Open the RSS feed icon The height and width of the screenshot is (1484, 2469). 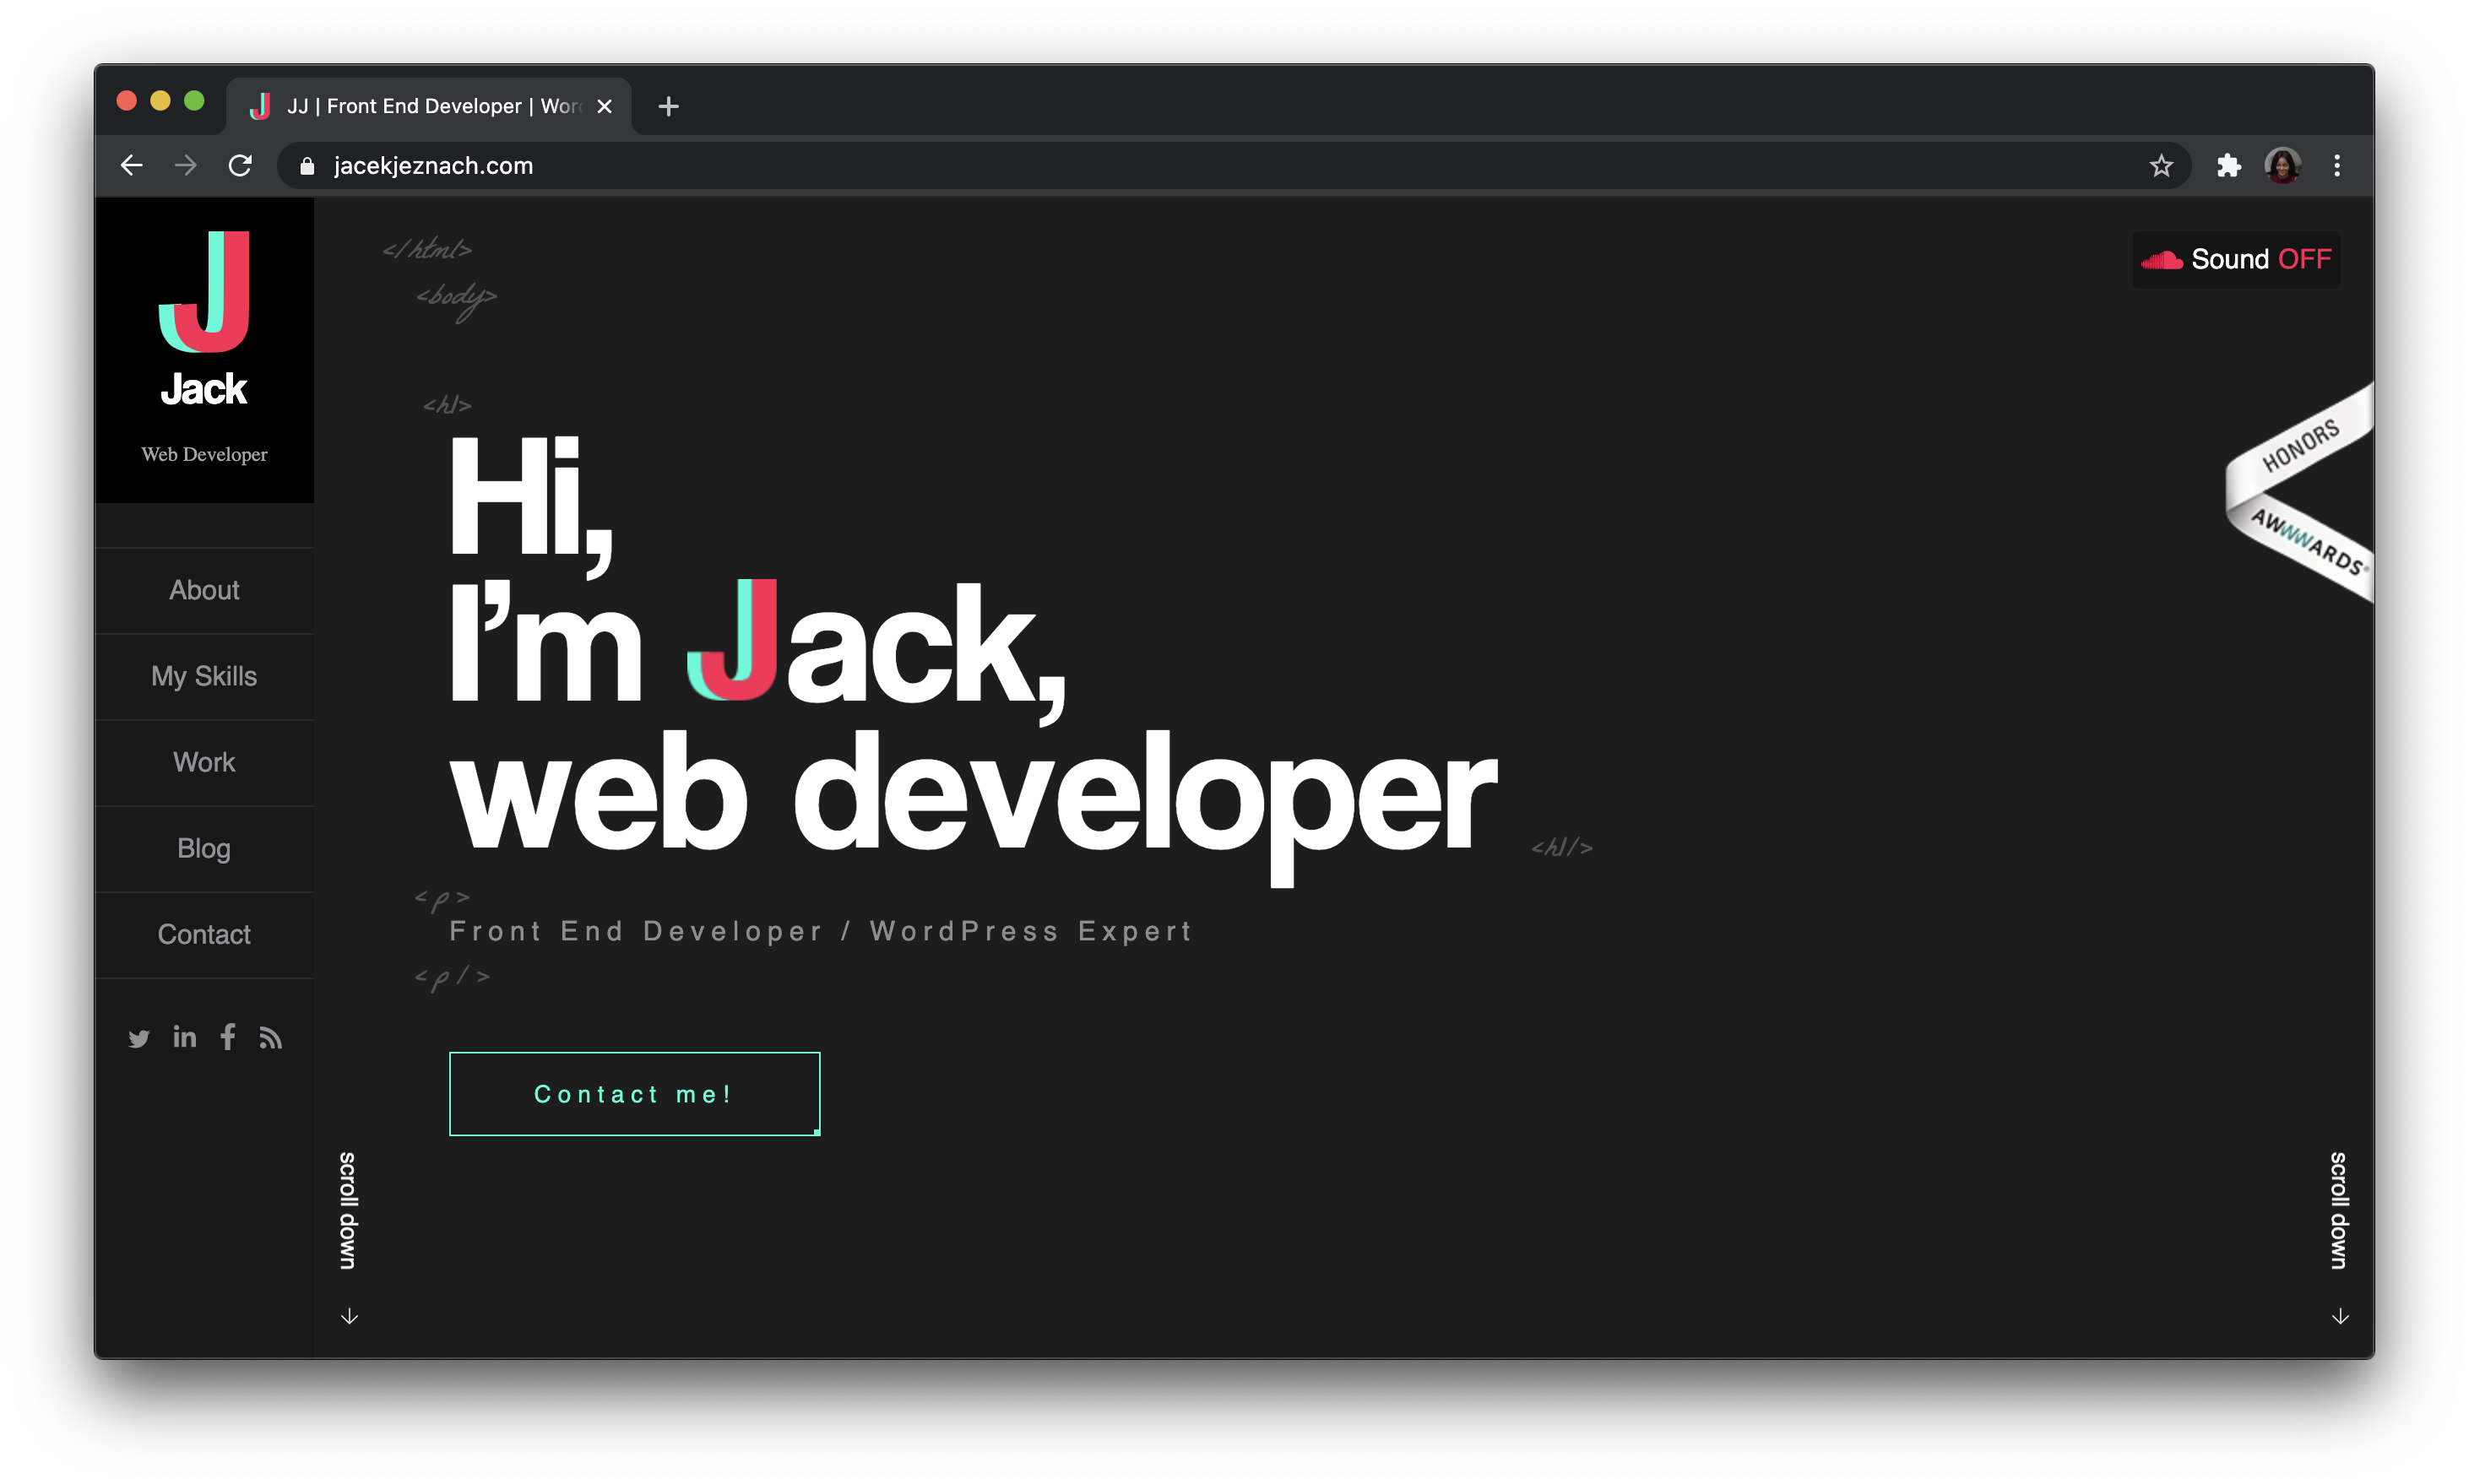(x=271, y=1038)
